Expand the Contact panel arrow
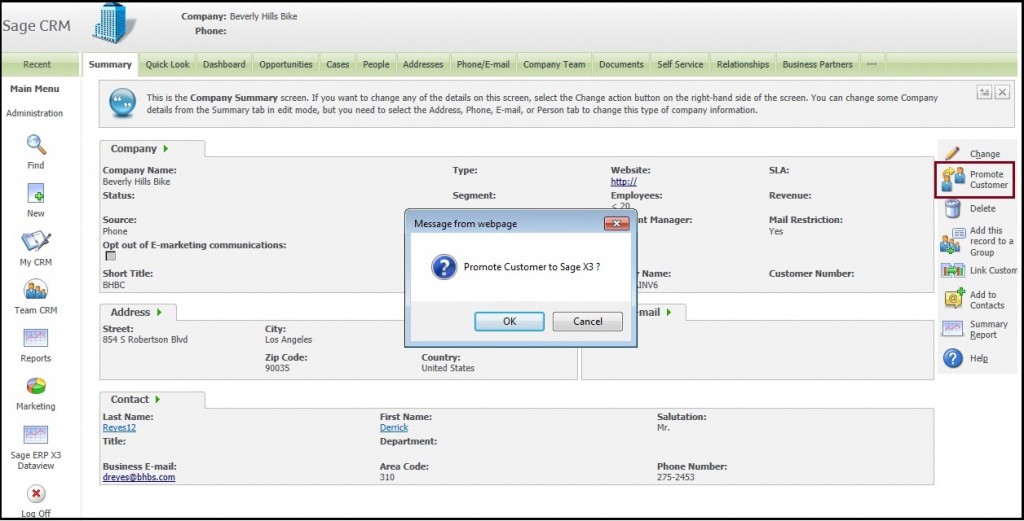 click(157, 399)
